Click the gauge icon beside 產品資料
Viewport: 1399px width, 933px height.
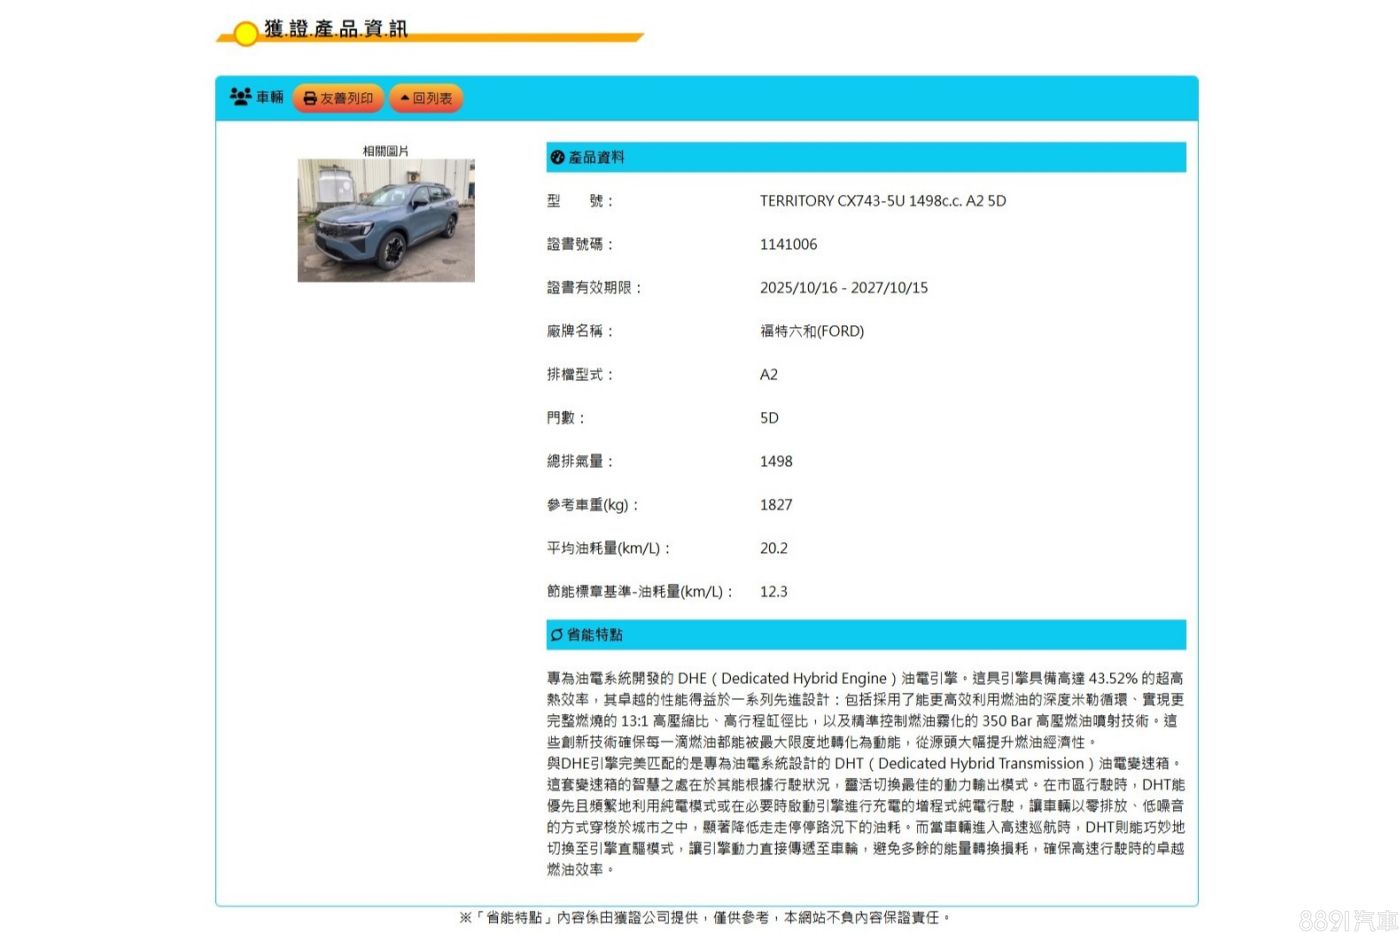pyautogui.click(x=557, y=157)
